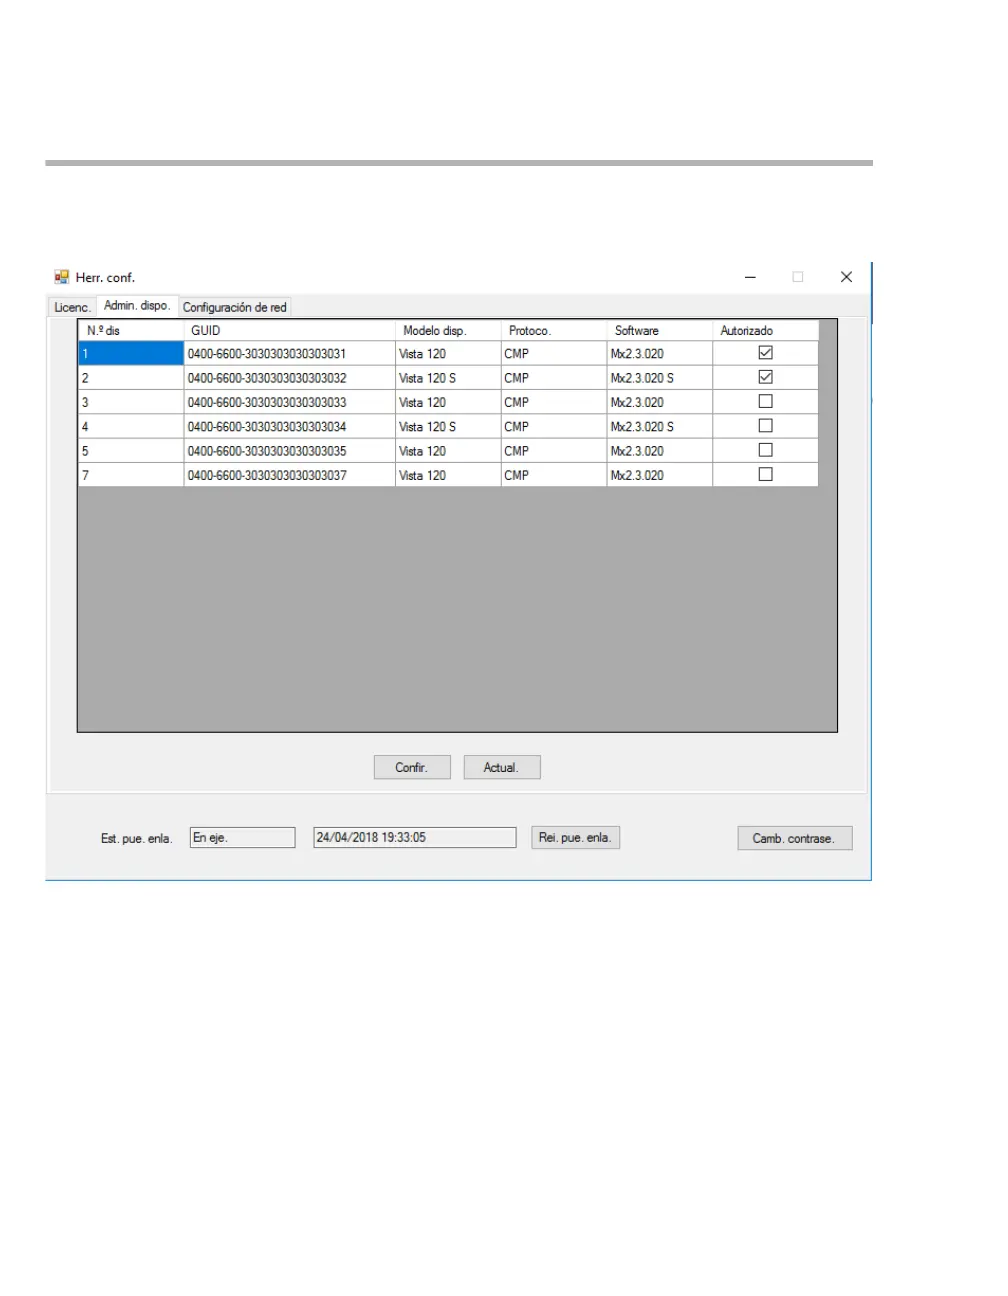Click the Modelo disp. column header
1008x1296 pixels.
point(448,330)
